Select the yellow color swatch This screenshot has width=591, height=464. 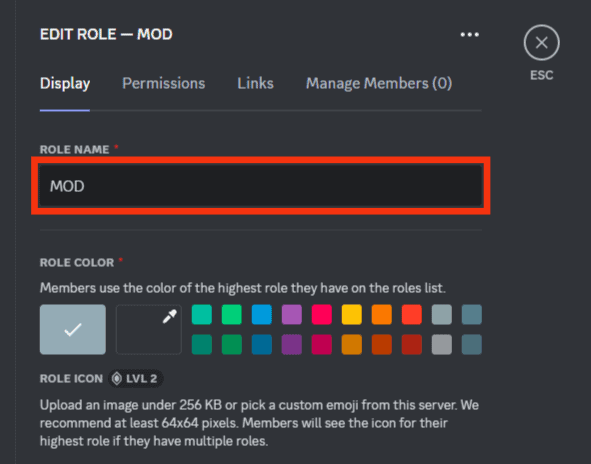click(352, 314)
